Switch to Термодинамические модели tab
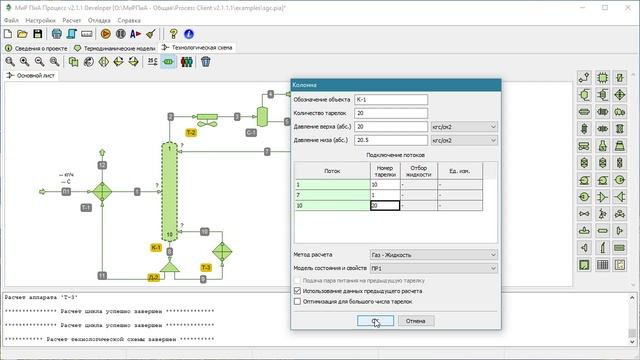This screenshot has width=640, height=360. 114,48
